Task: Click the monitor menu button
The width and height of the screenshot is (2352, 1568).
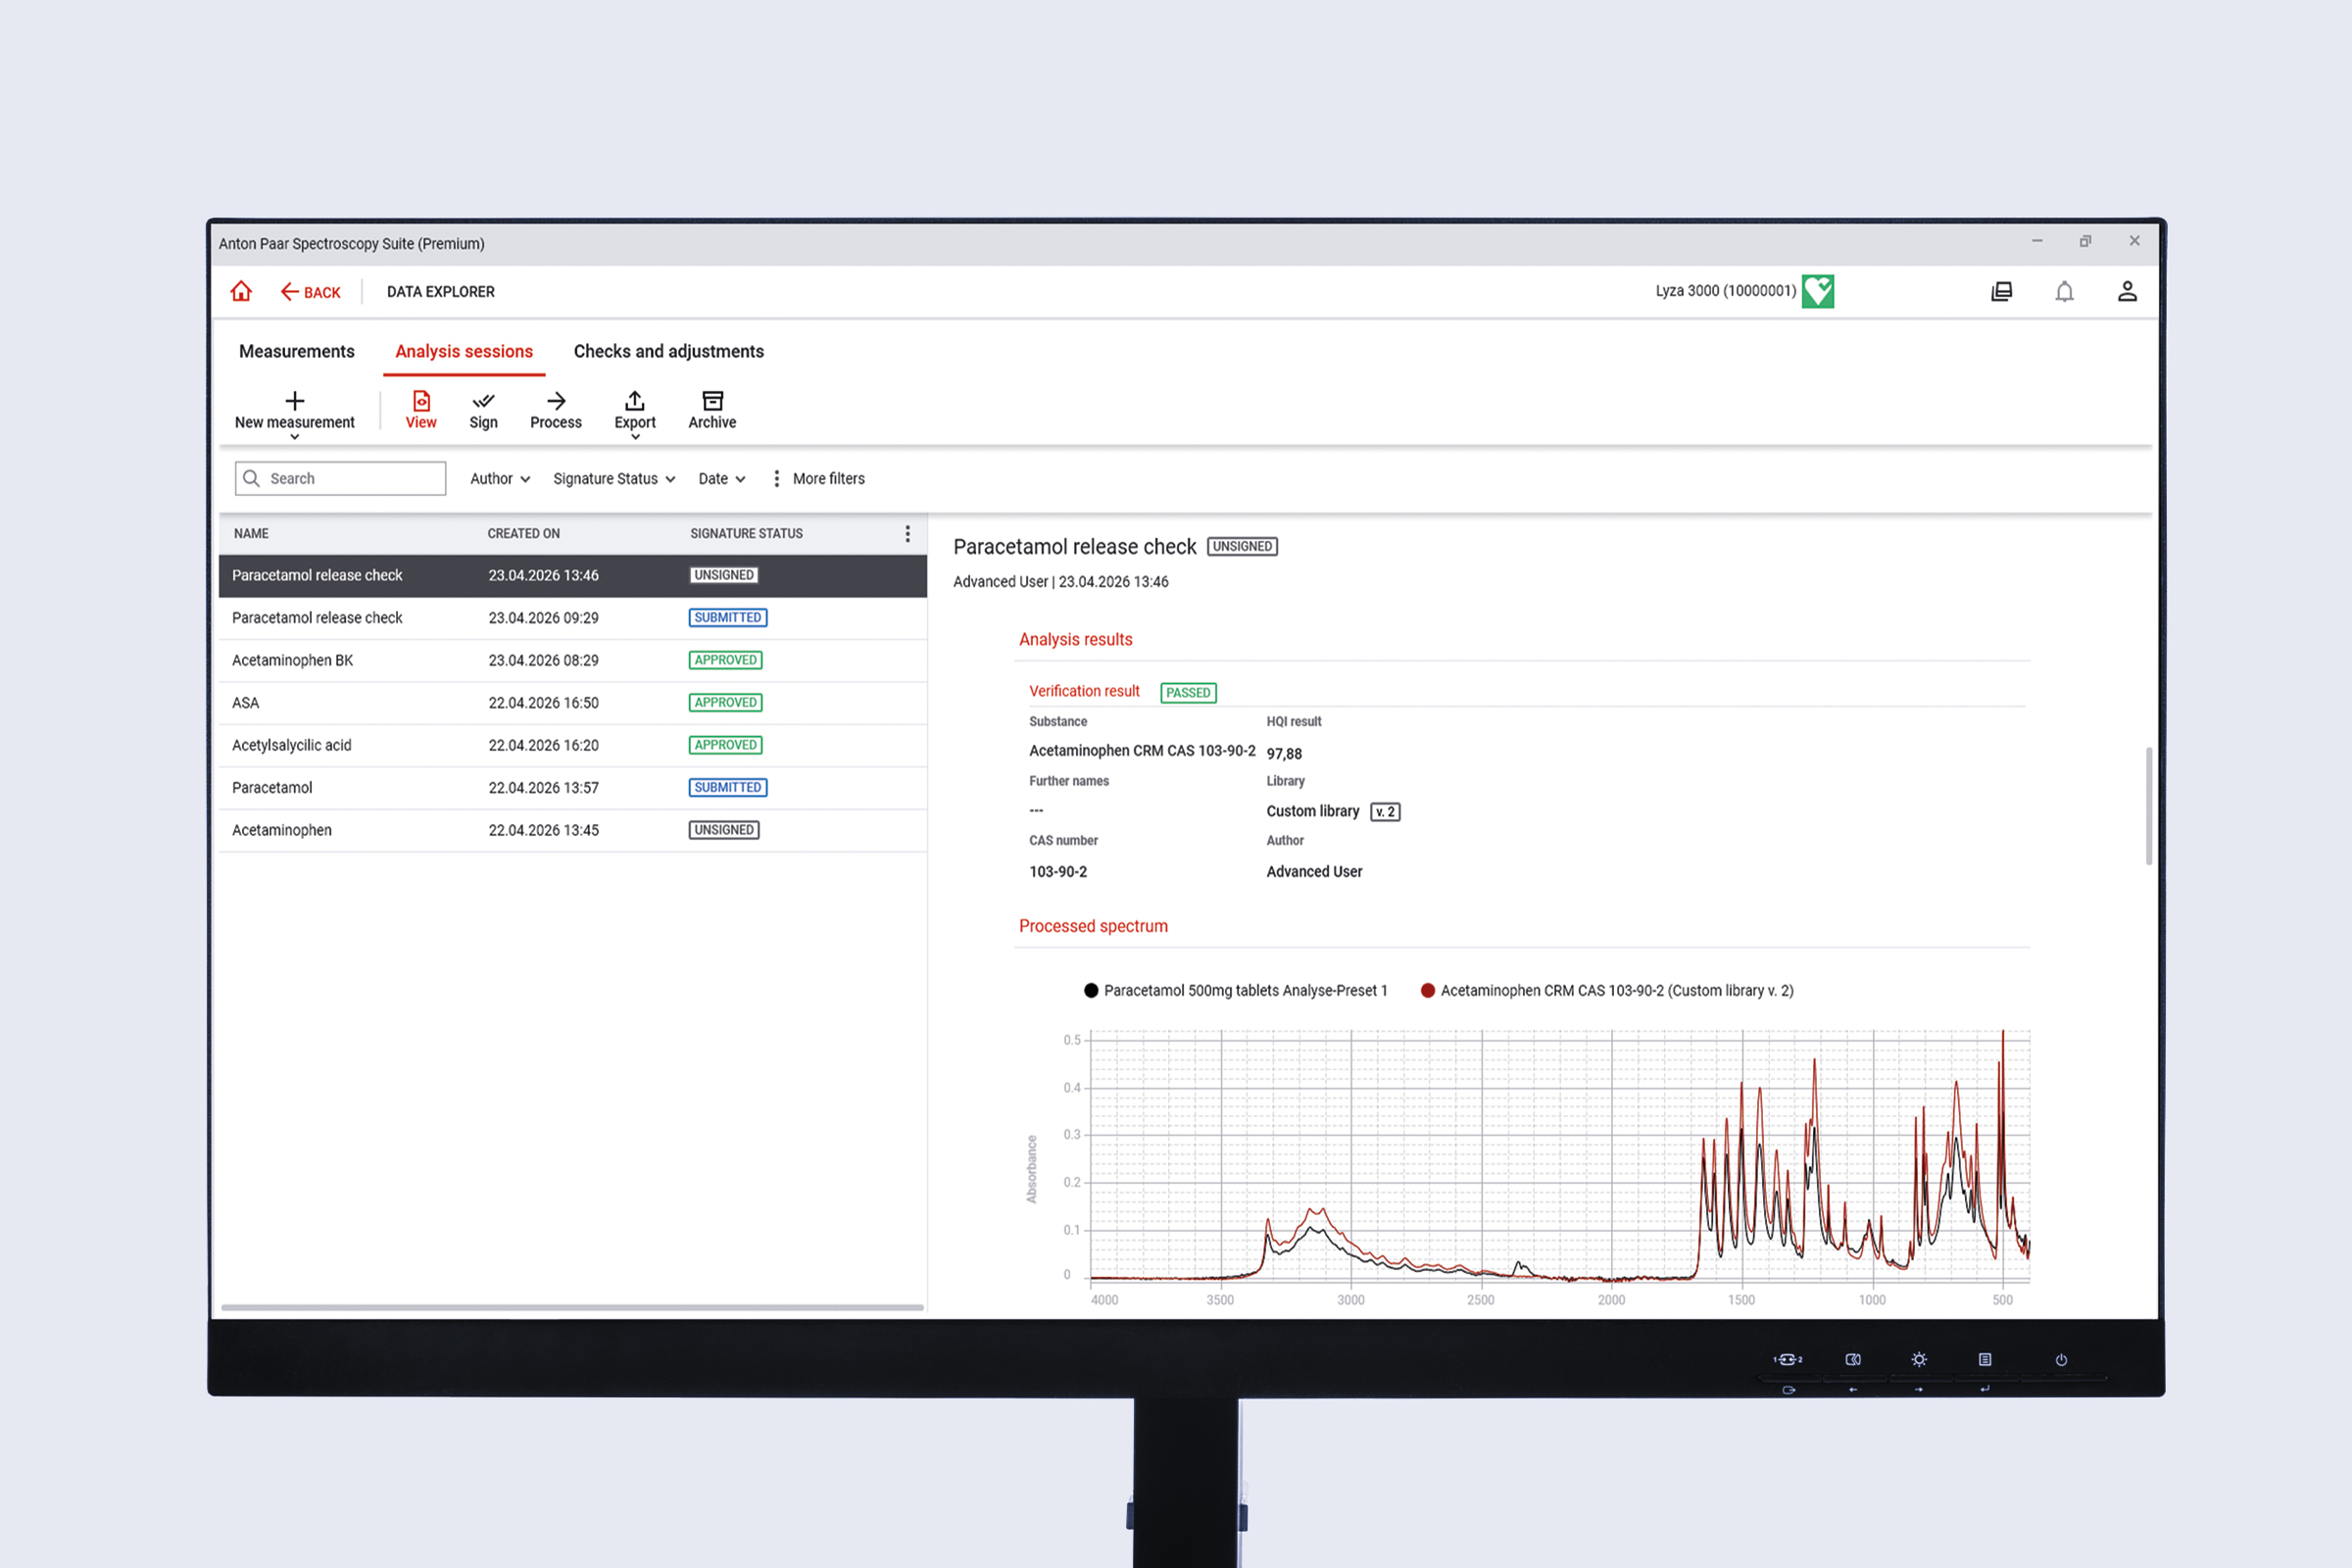Action: tap(1985, 1360)
